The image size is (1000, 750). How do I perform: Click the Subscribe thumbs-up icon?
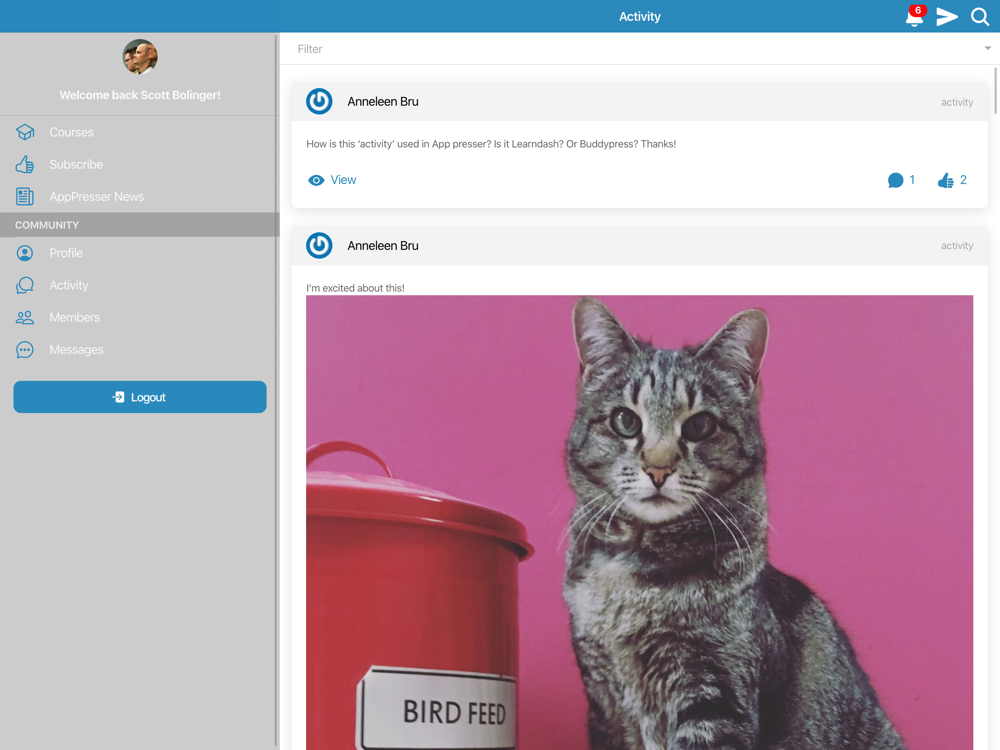(25, 165)
